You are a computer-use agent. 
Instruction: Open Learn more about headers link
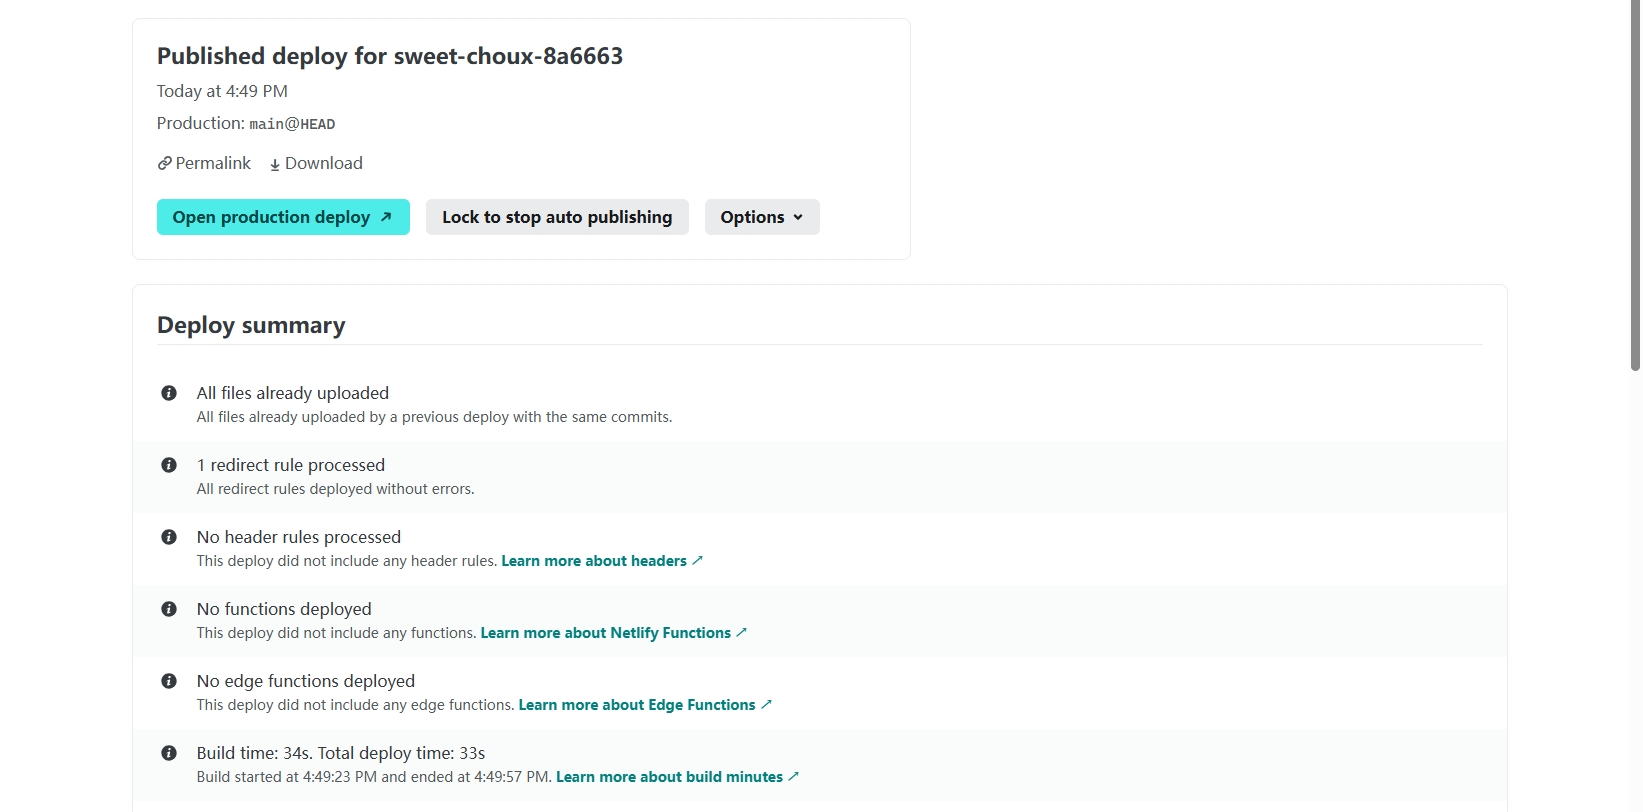(602, 561)
